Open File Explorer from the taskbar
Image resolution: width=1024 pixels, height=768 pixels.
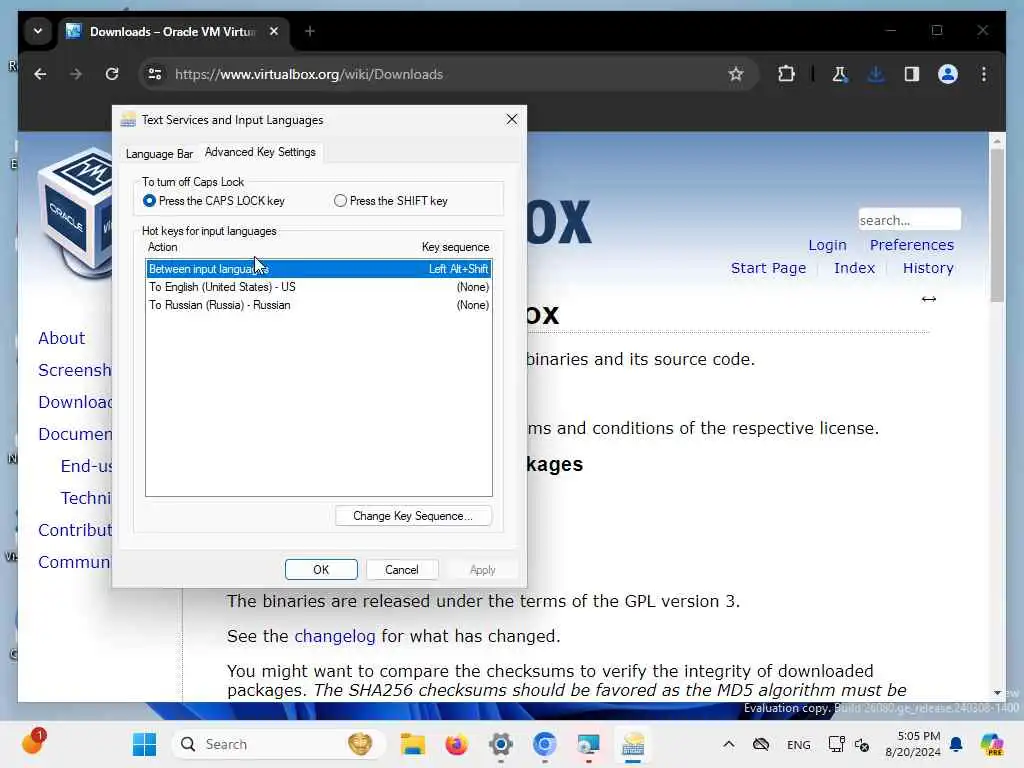[413, 744]
